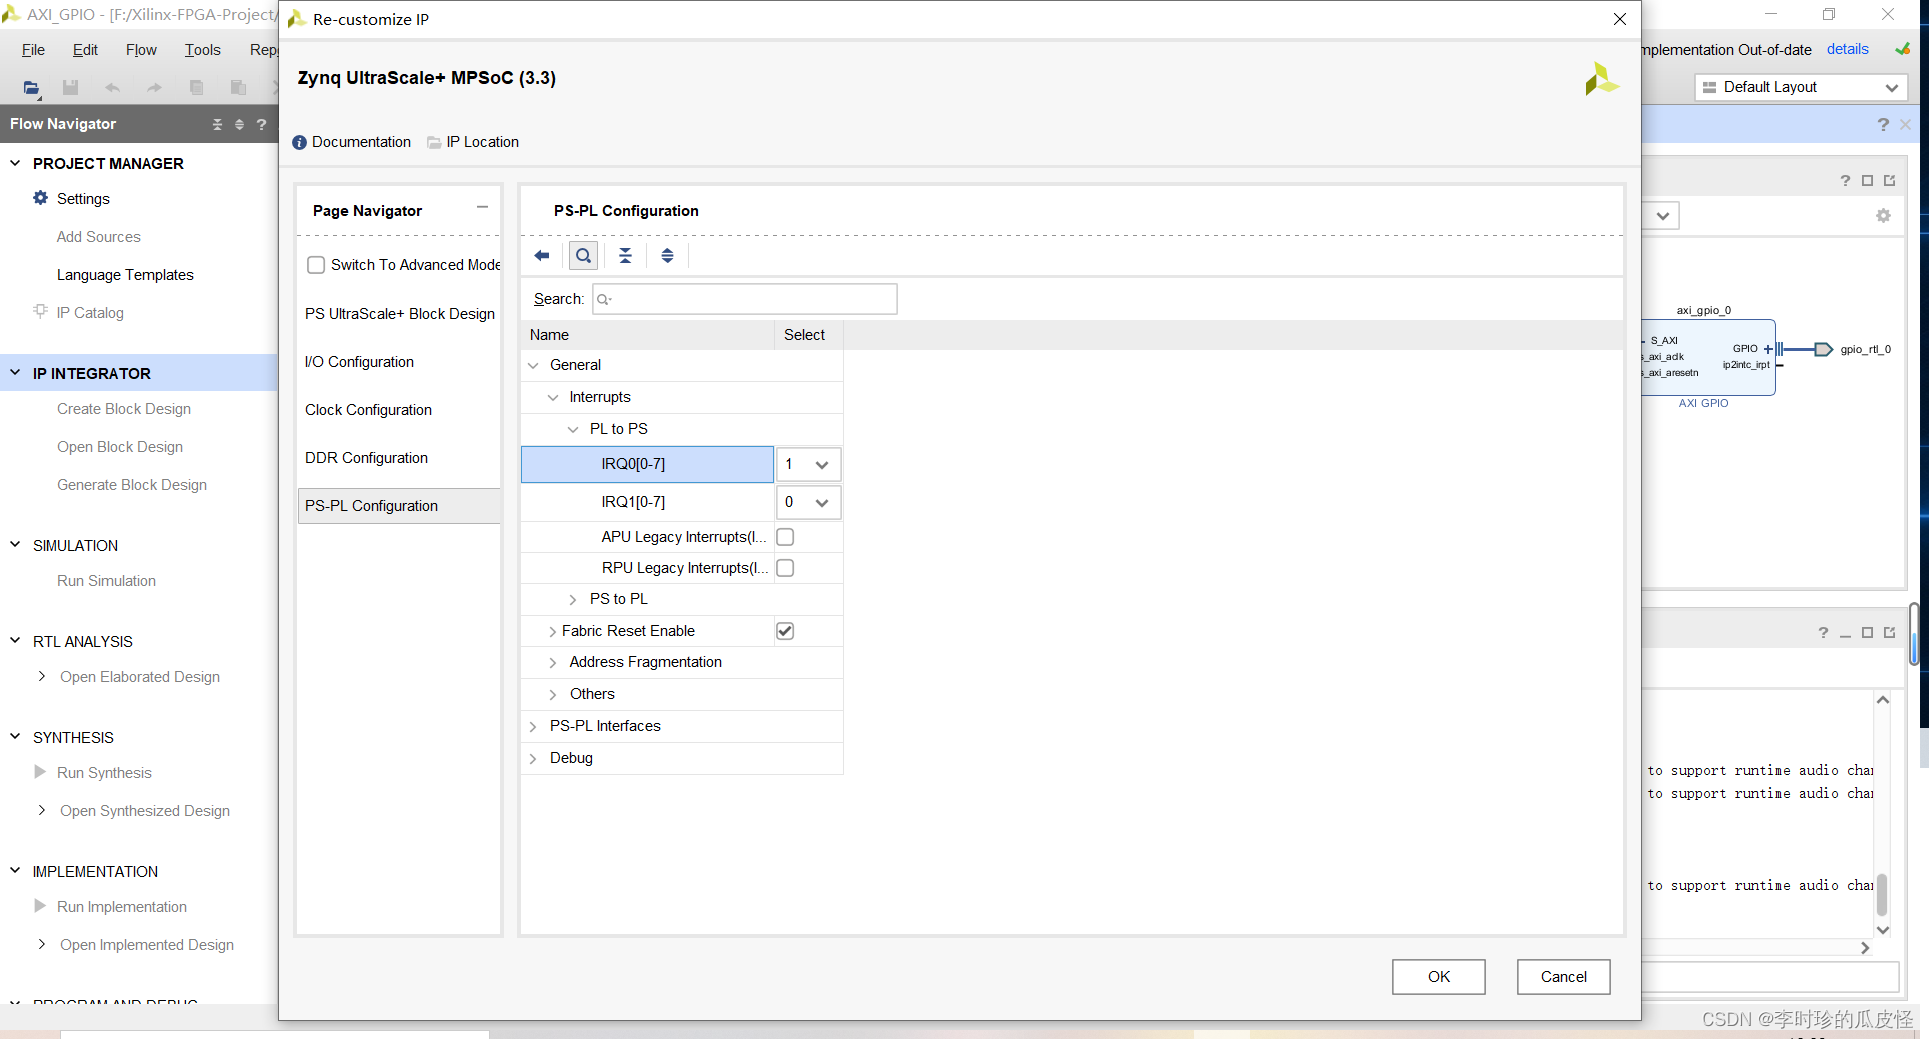Click Flow Navigator expand all icon
Image resolution: width=1929 pixels, height=1039 pixels.
click(x=239, y=125)
